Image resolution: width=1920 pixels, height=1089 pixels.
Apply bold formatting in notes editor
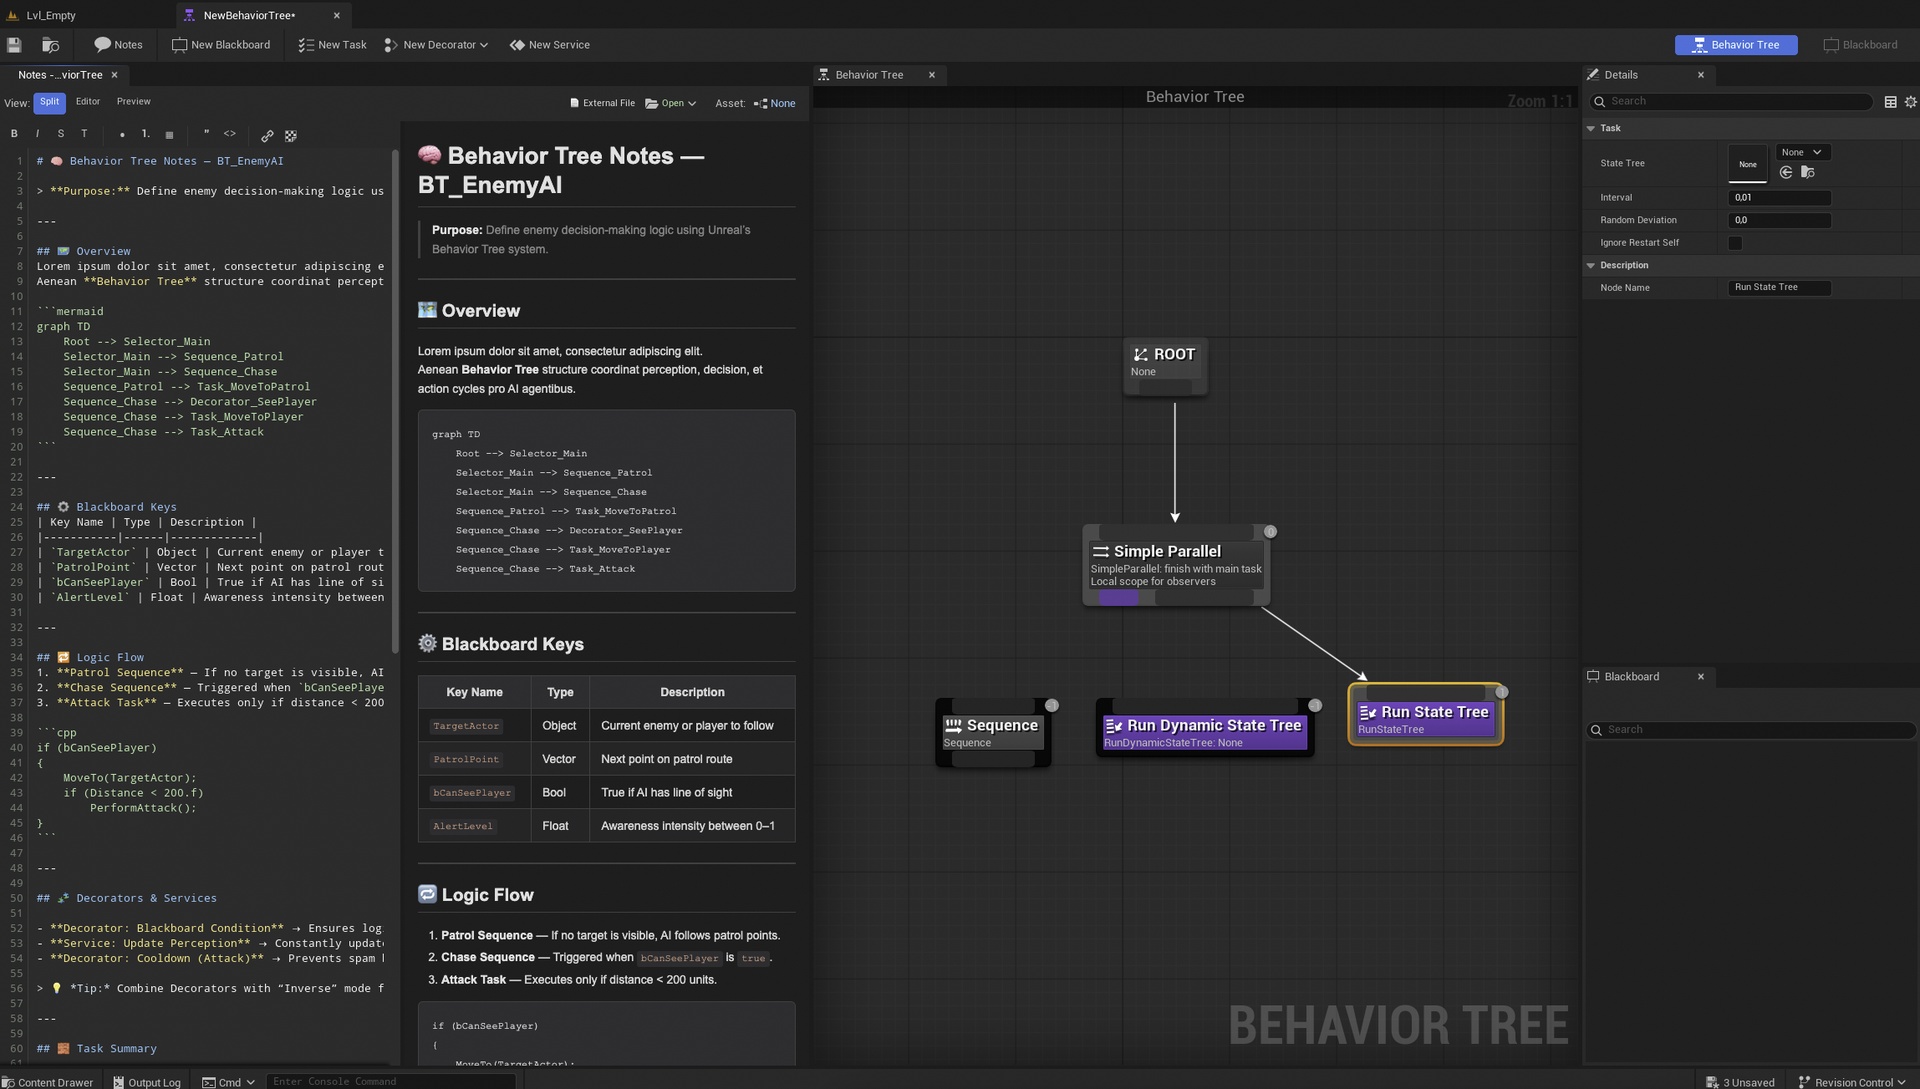tap(14, 134)
